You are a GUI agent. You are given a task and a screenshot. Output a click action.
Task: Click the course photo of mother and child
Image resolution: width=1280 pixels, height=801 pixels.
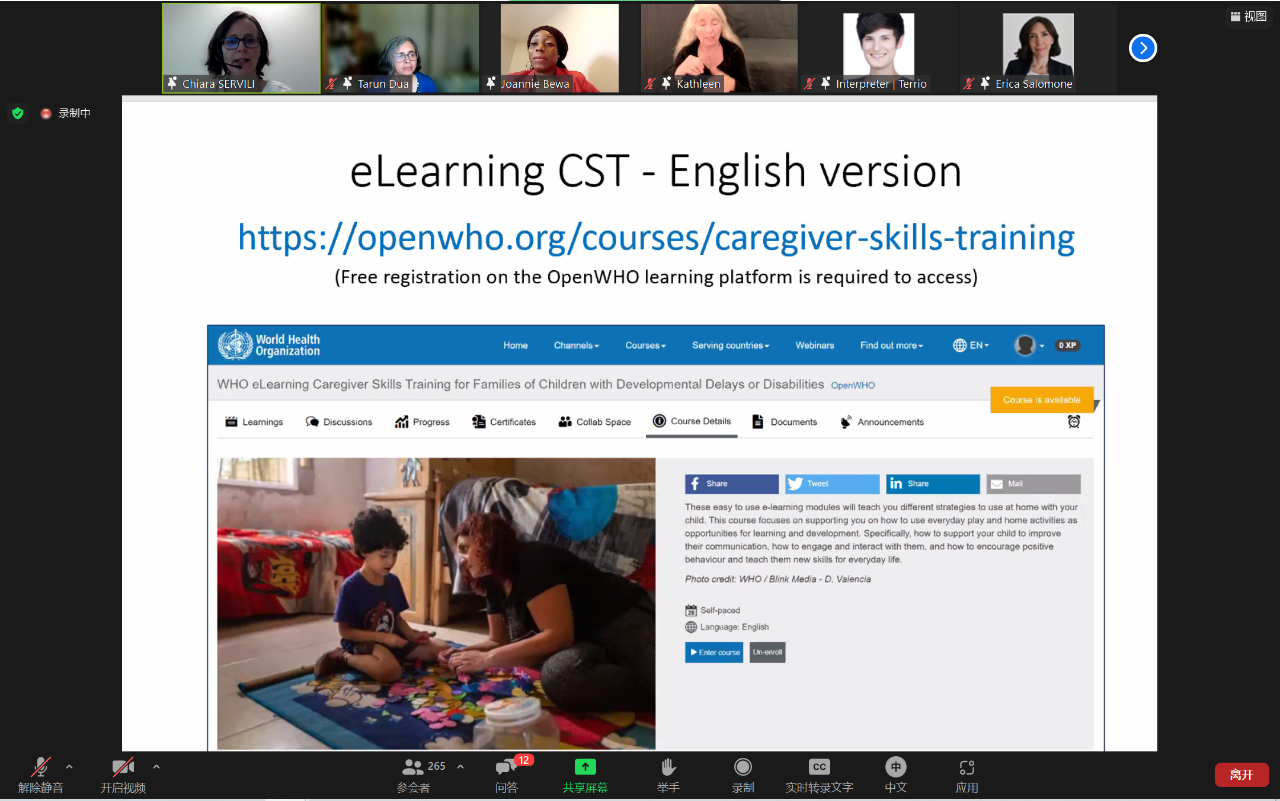pyautogui.click(x=436, y=604)
